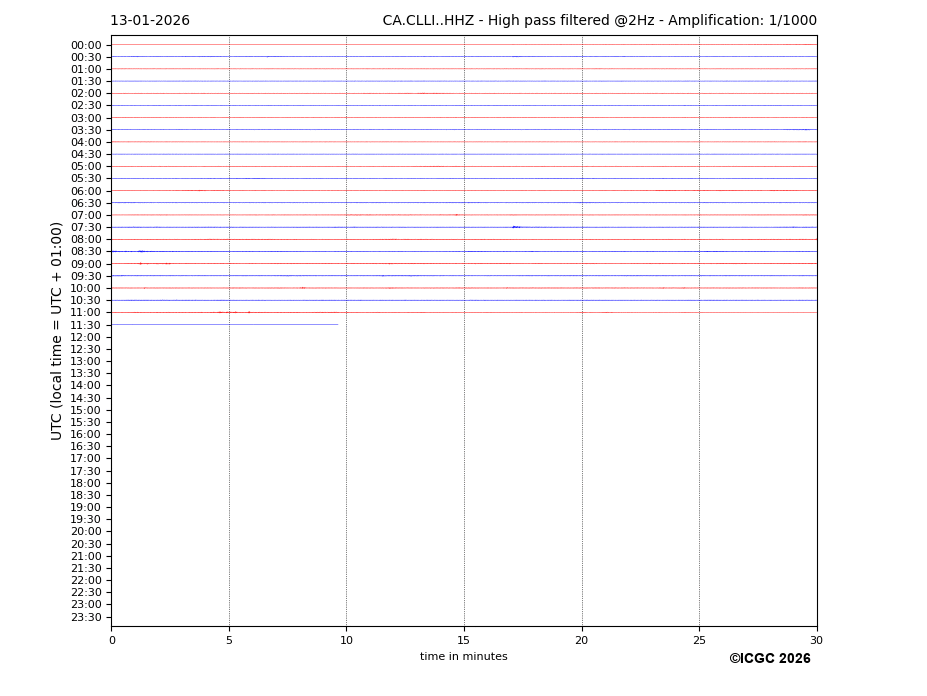The height and width of the screenshot is (696, 927).
Task: Click the UTC local time y-axis label
Action: click(x=57, y=330)
